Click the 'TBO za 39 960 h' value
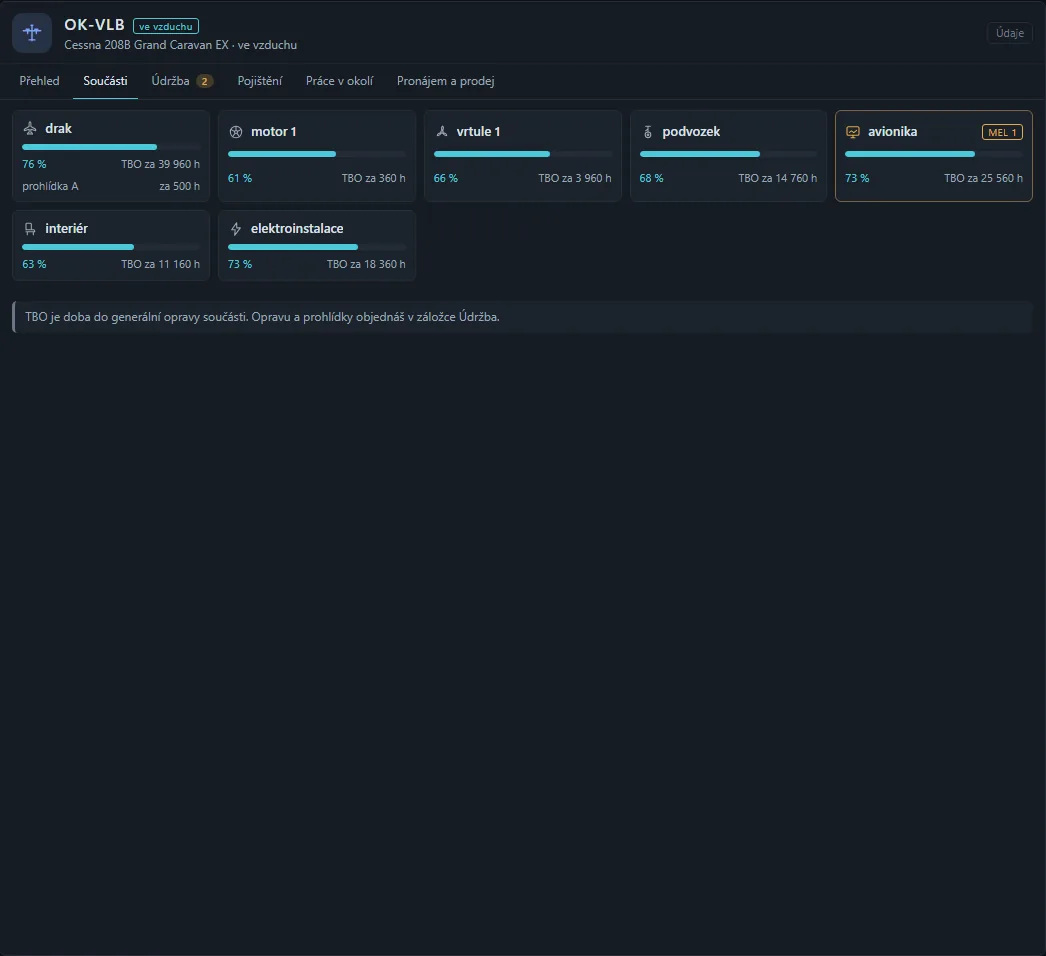The width and height of the screenshot is (1046, 956). point(160,164)
